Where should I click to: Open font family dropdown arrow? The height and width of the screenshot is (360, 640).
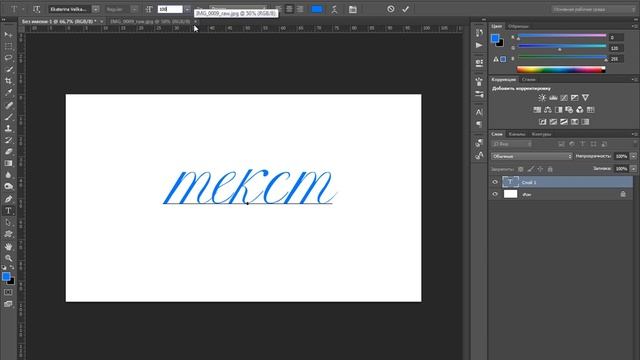[x=96, y=9]
